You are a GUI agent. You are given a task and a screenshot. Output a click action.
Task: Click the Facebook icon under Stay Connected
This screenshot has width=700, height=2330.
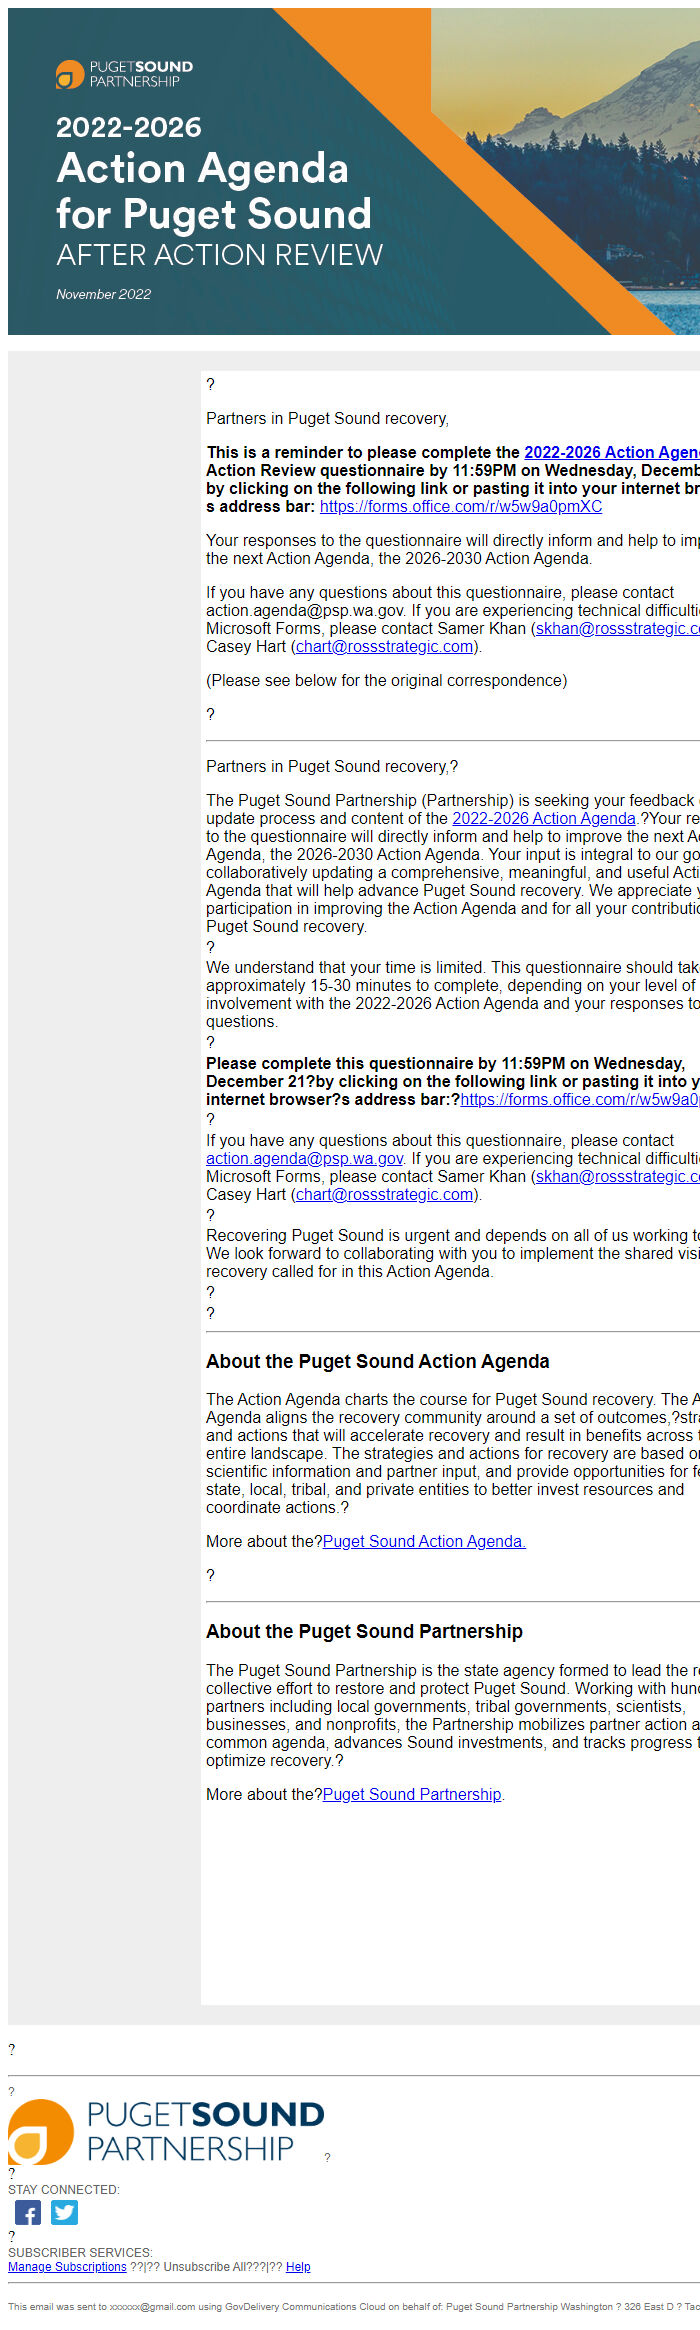[x=28, y=2213]
